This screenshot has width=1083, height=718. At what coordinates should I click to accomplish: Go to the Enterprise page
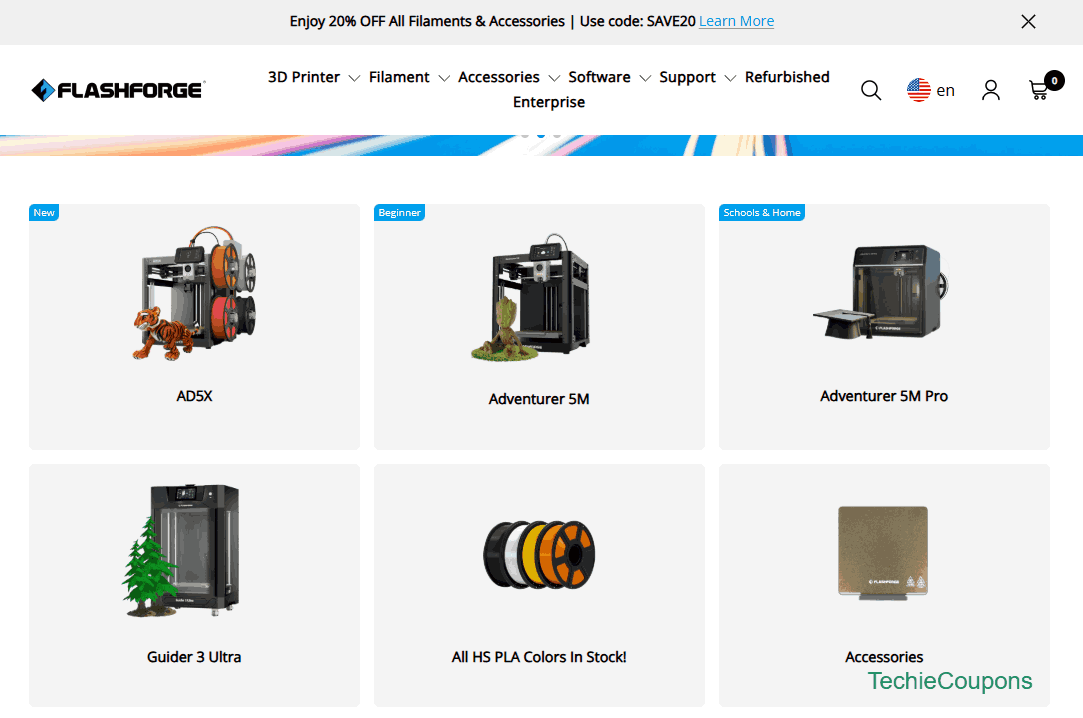pyautogui.click(x=549, y=102)
